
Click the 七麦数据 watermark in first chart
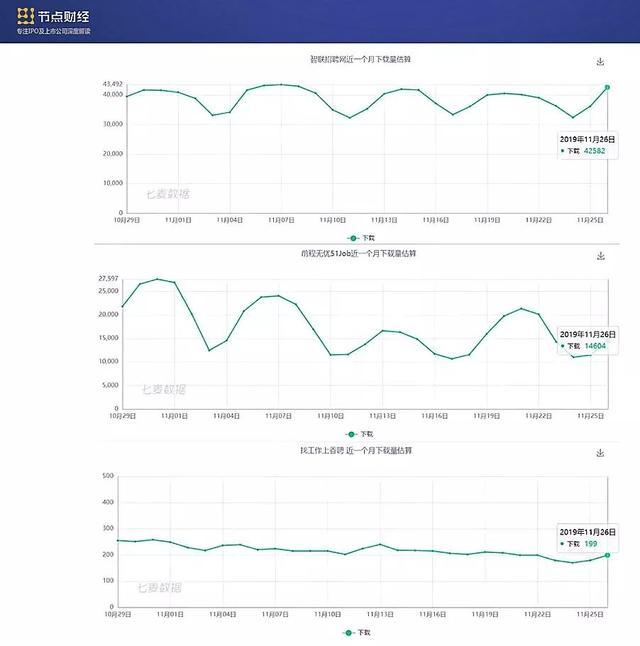[x=168, y=194]
